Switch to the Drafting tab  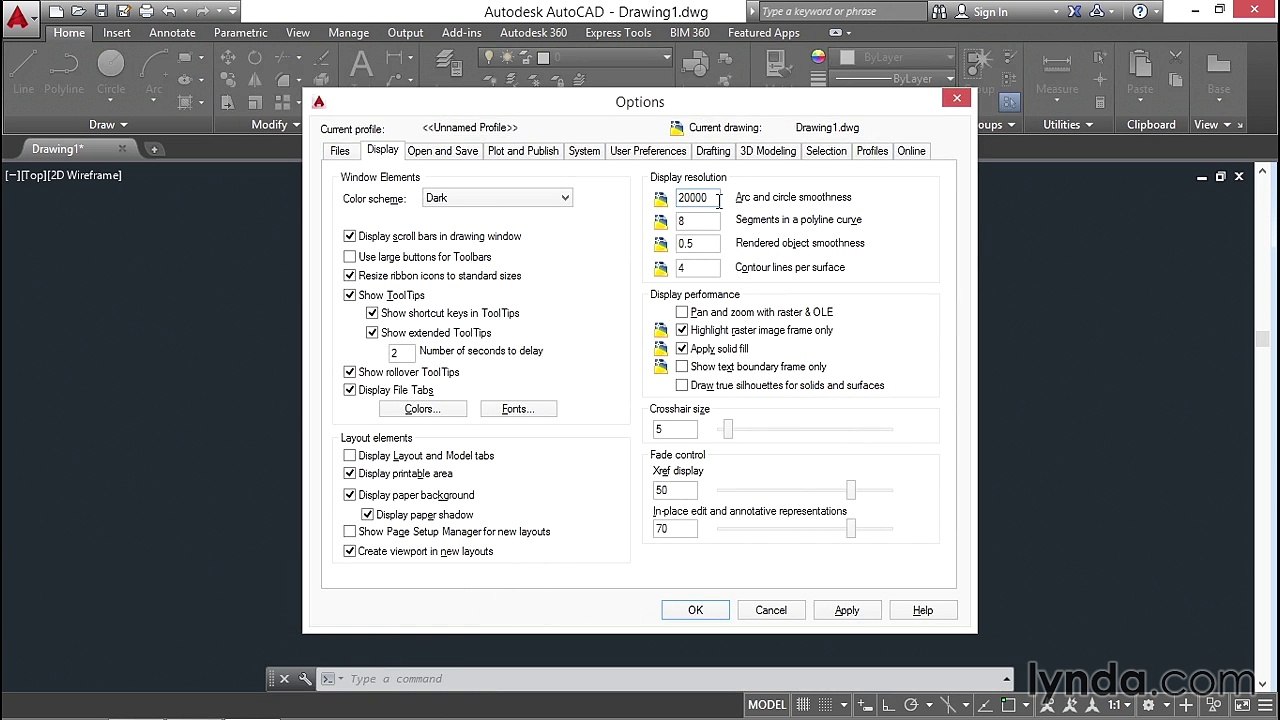(713, 151)
